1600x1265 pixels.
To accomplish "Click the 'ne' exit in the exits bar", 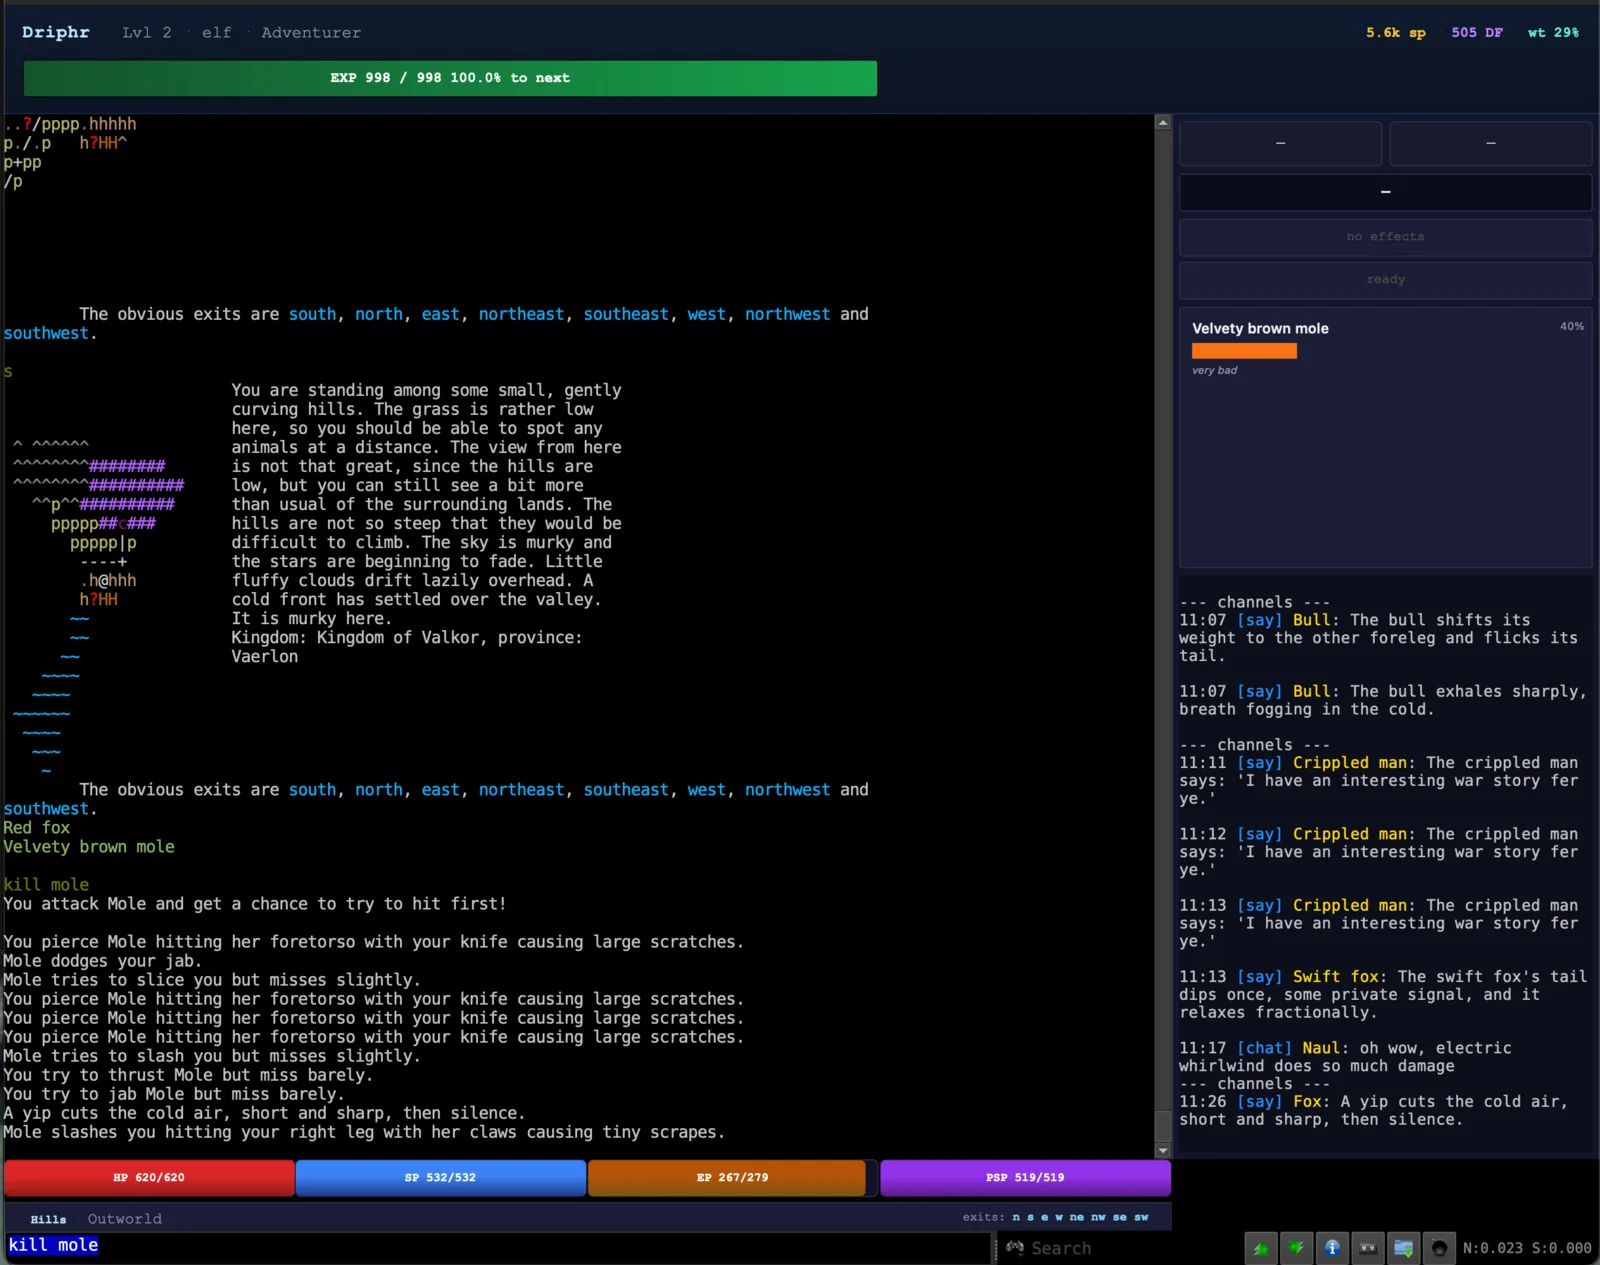I will [1076, 1217].
